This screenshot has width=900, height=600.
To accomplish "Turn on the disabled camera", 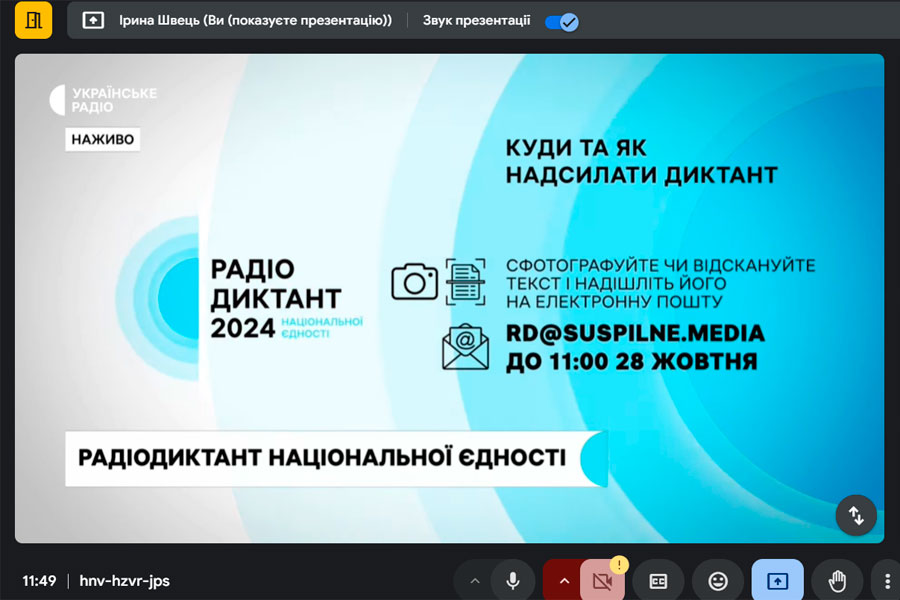I will point(601,581).
